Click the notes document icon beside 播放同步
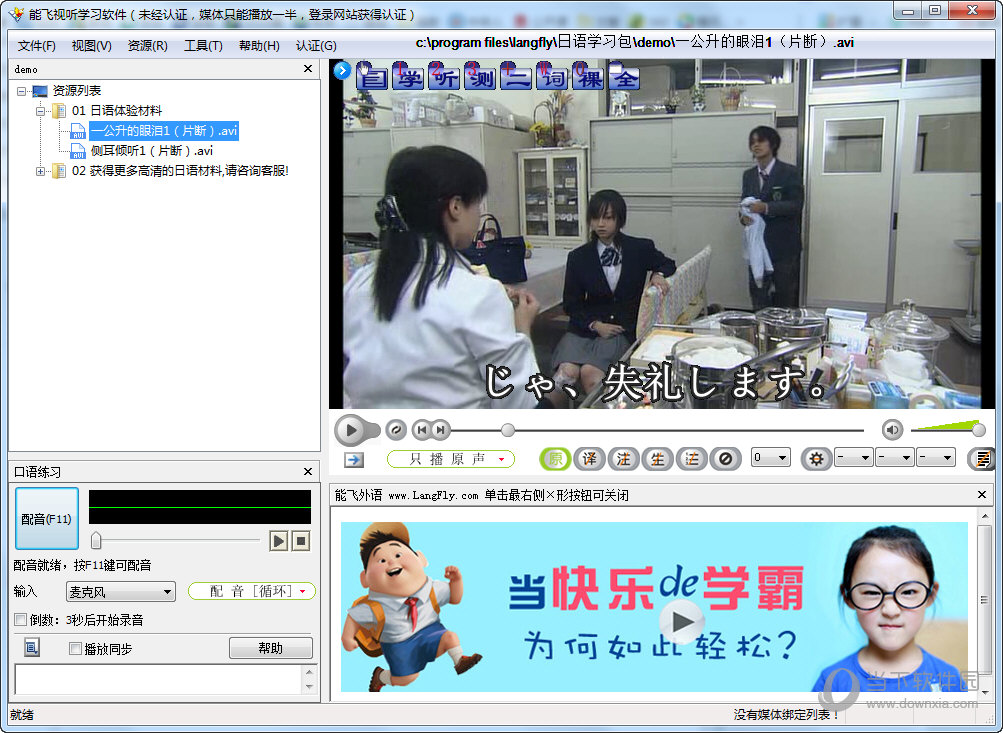This screenshot has width=1003, height=733. tap(31, 647)
